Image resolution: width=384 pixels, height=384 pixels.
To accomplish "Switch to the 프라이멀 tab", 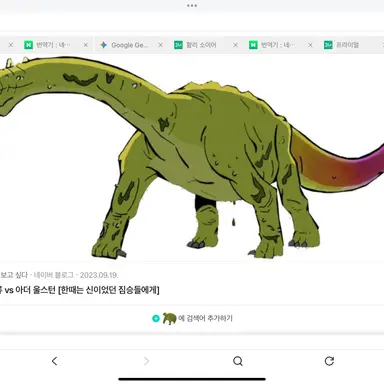I will click(x=347, y=45).
